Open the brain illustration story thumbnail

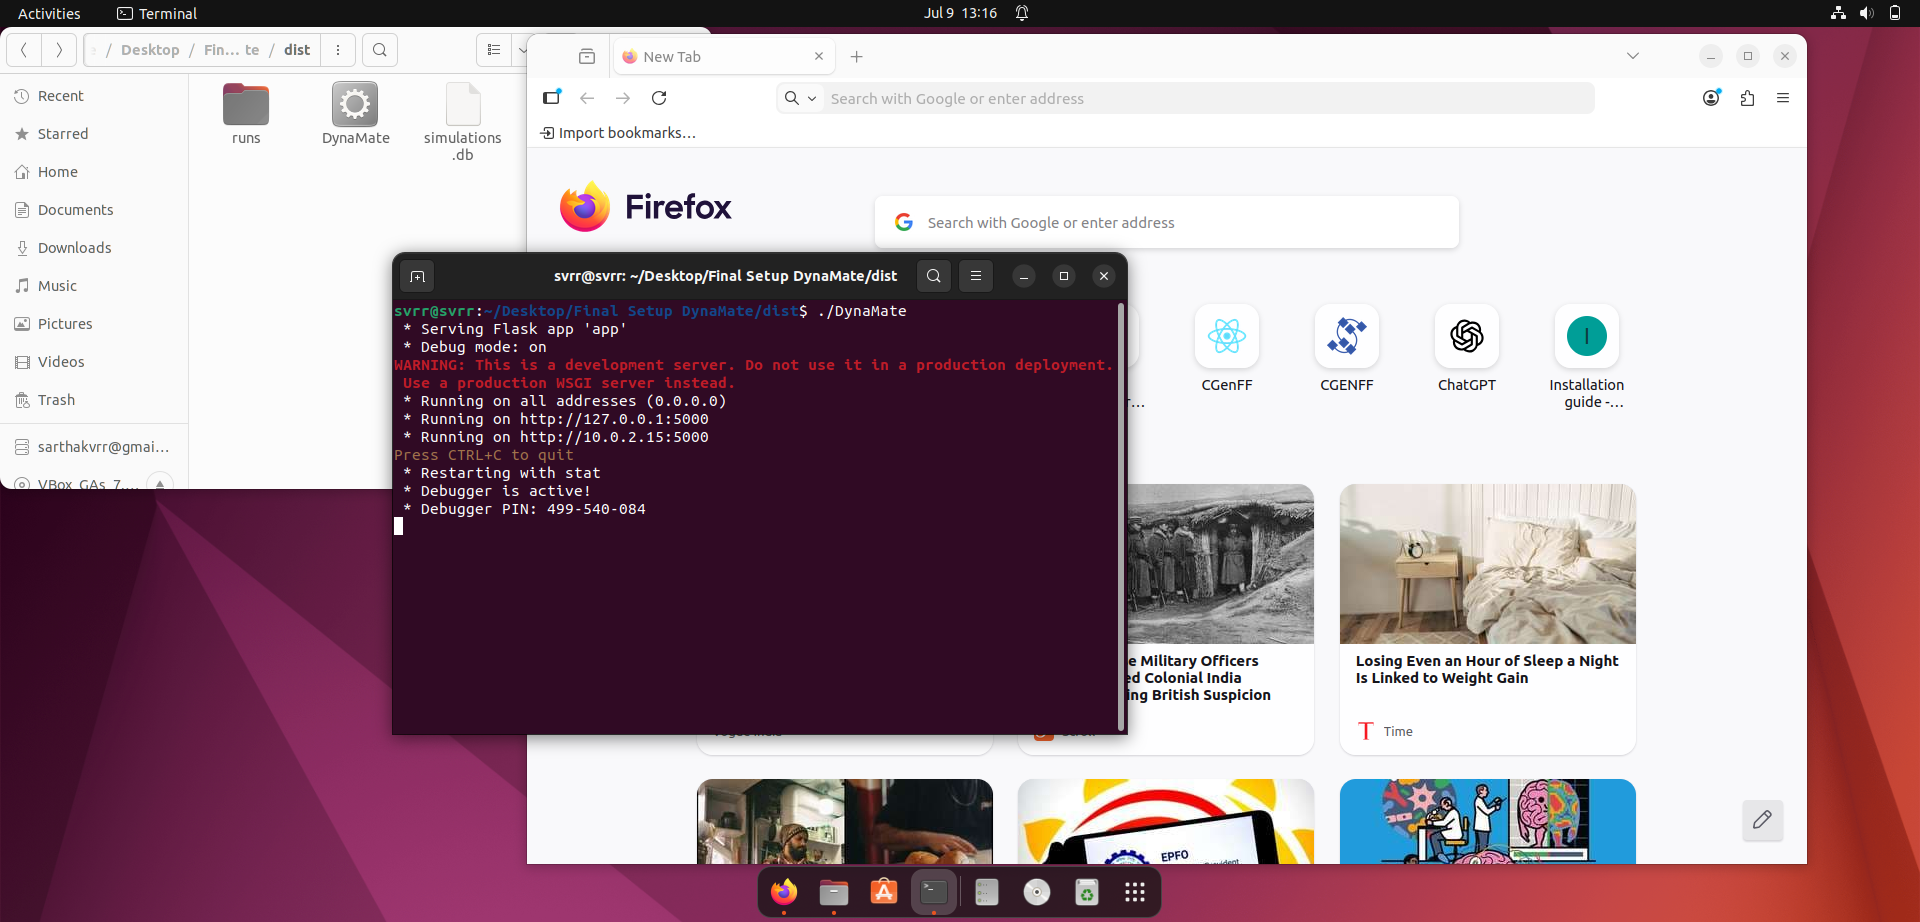click(x=1487, y=821)
